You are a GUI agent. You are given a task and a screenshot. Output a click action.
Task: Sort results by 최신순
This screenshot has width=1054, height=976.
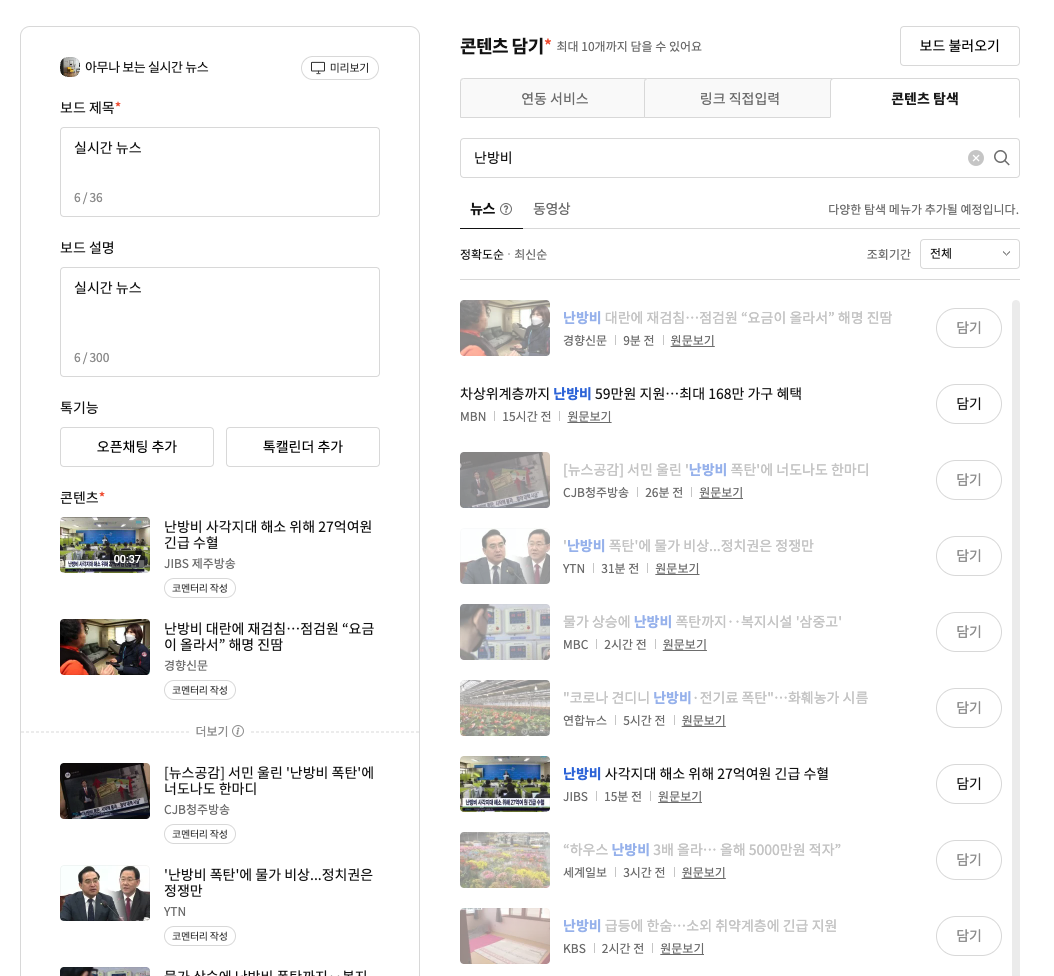[x=530, y=254]
